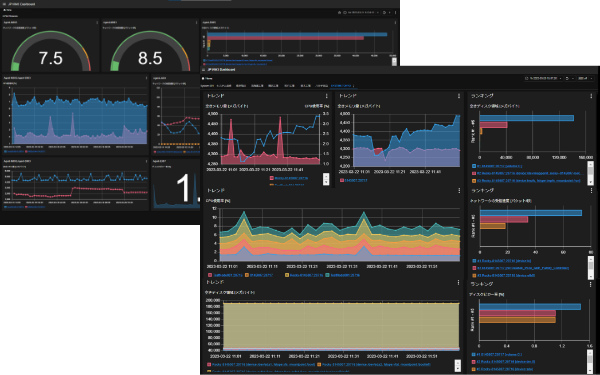Open hamburger menu beside JP1/IM2 Dashboard title

click(203, 70)
